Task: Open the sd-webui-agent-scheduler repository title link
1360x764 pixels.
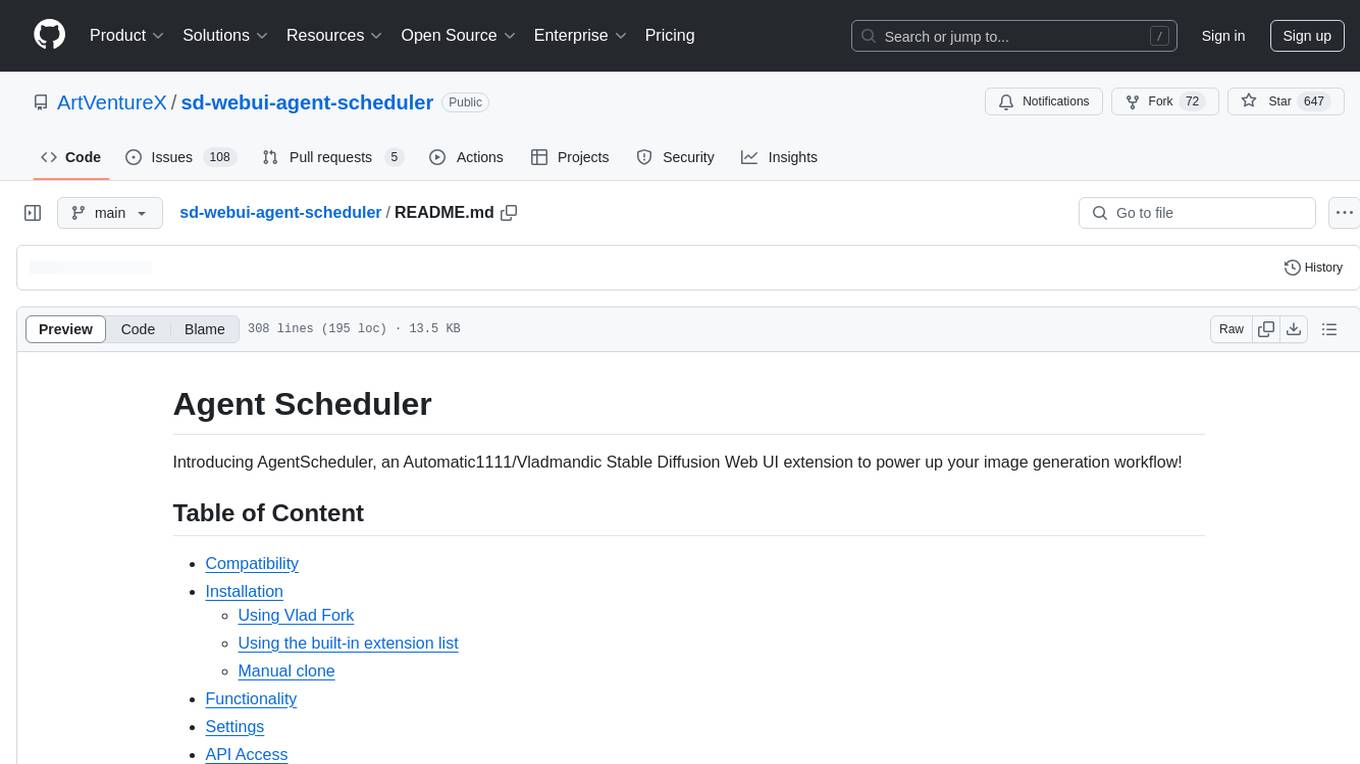Action: click(307, 102)
